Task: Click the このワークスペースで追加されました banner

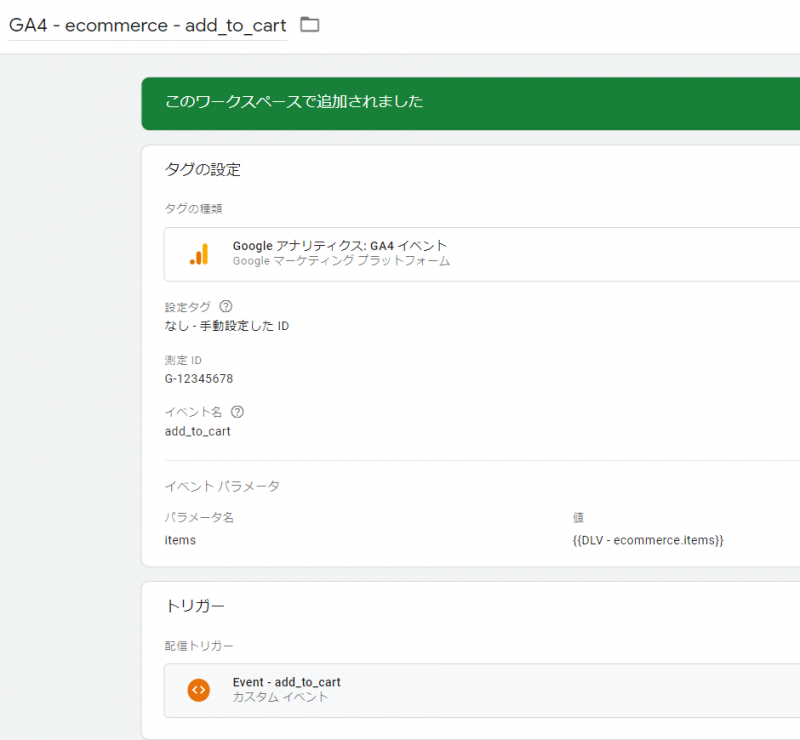Action: click(x=470, y=103)
